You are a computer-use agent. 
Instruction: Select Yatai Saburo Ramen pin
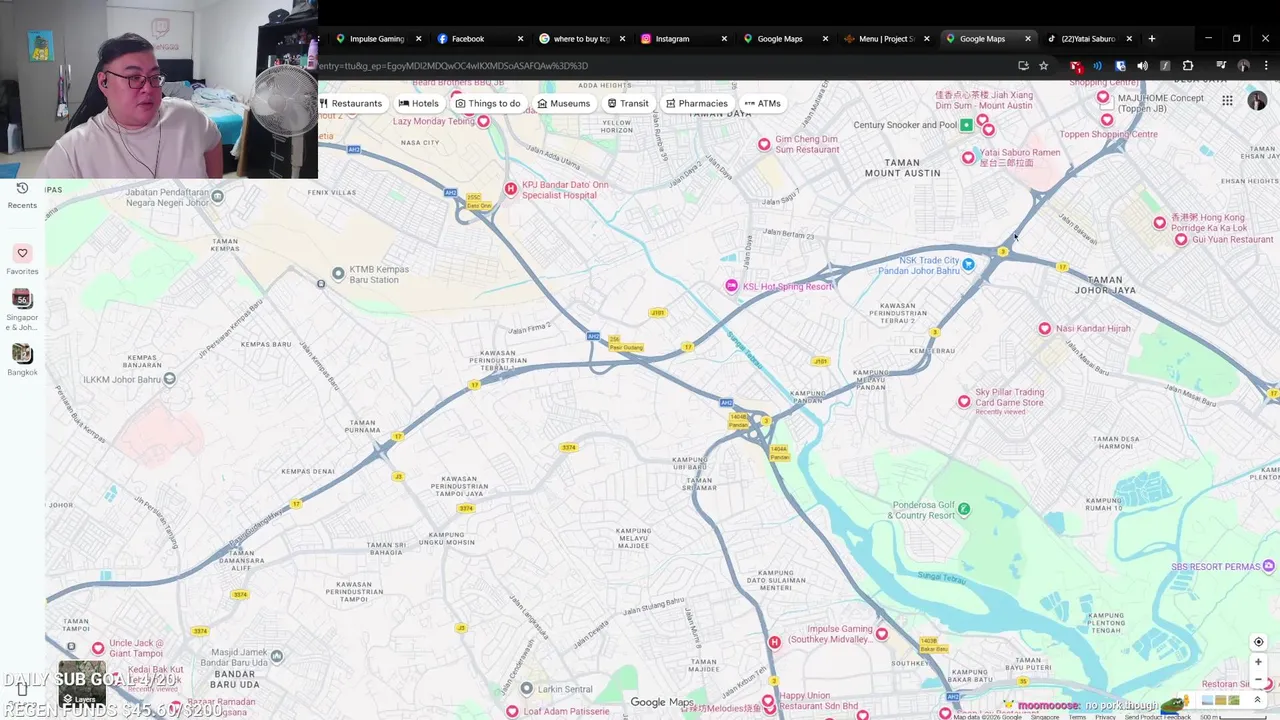(968, 157)
